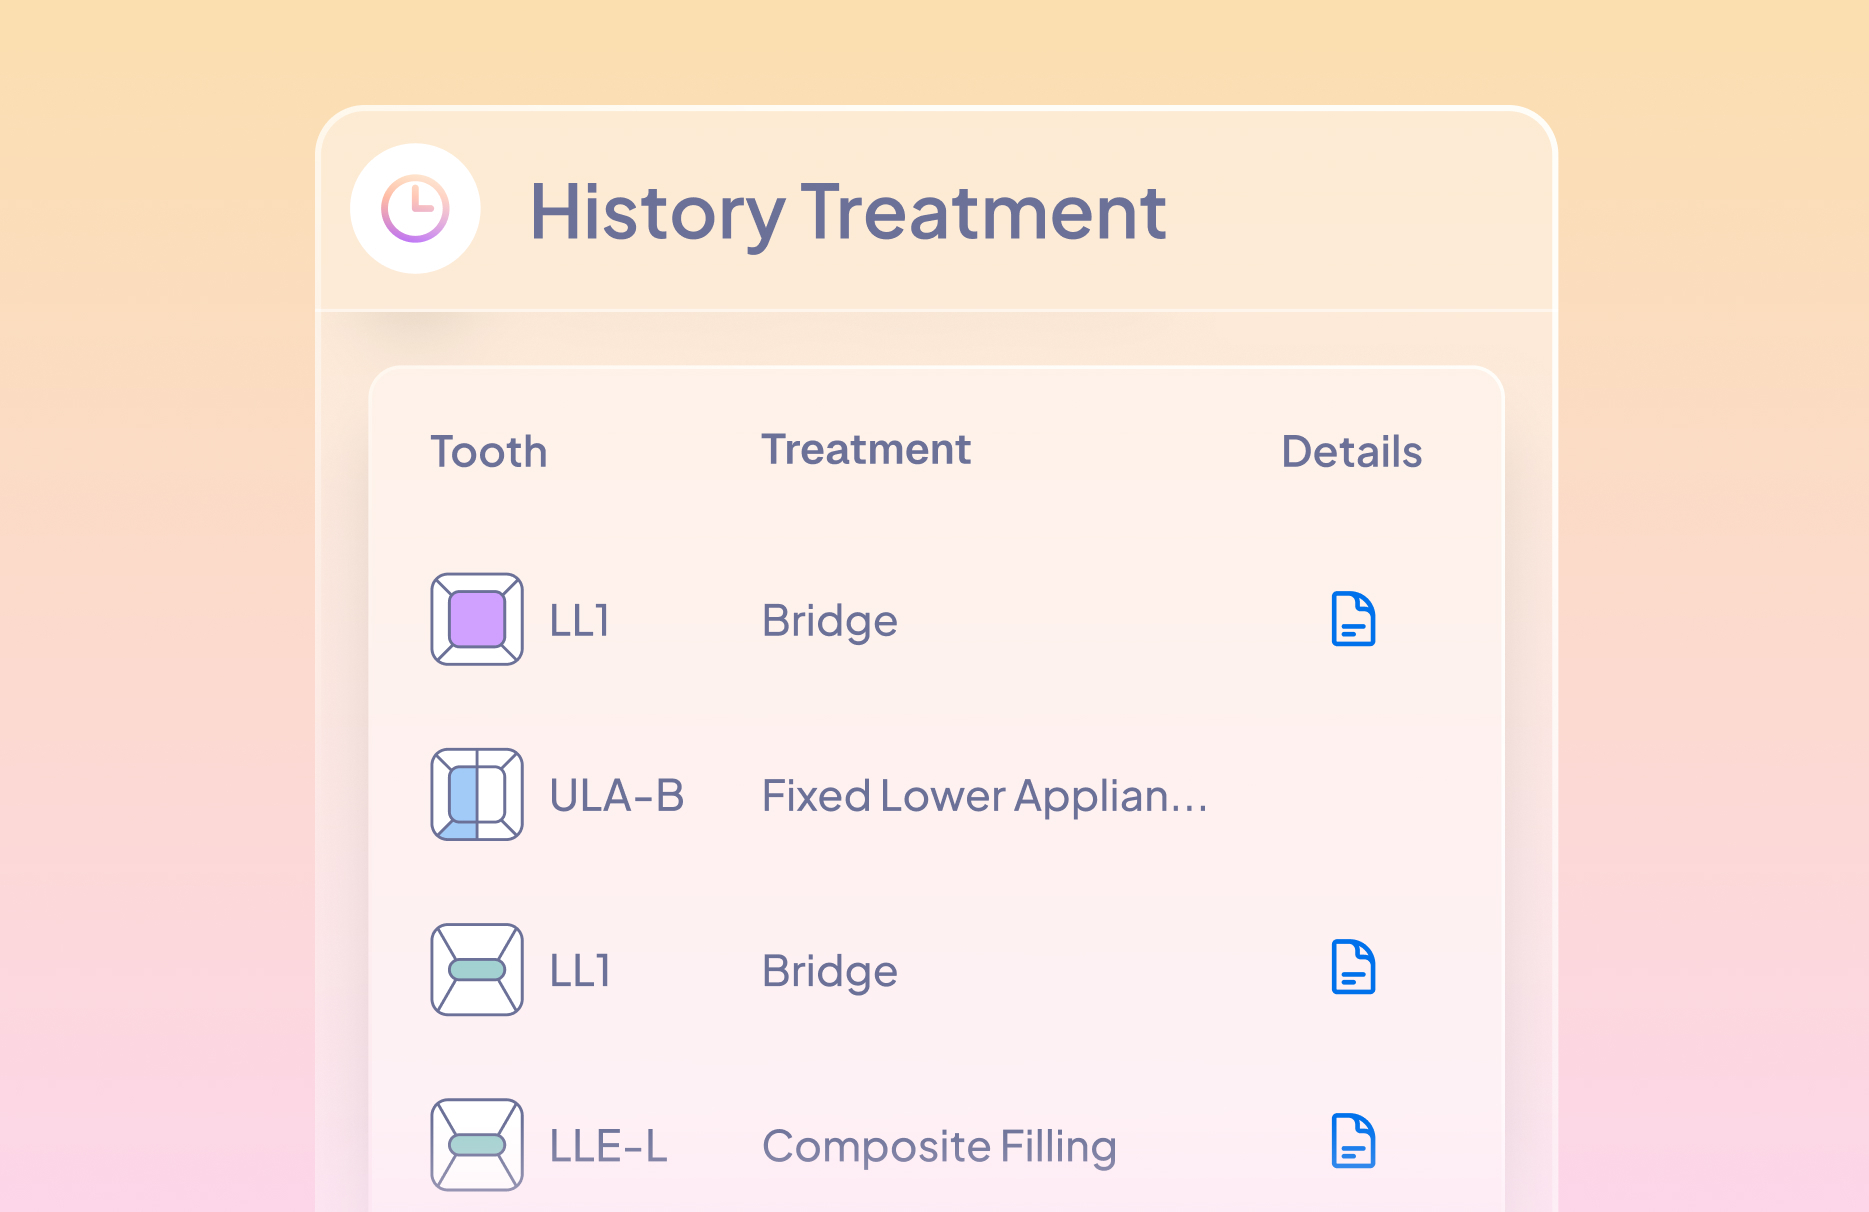Click the teal tooth diagram beside LL1
The image size is (1869, 1212).
coord(477,969)
